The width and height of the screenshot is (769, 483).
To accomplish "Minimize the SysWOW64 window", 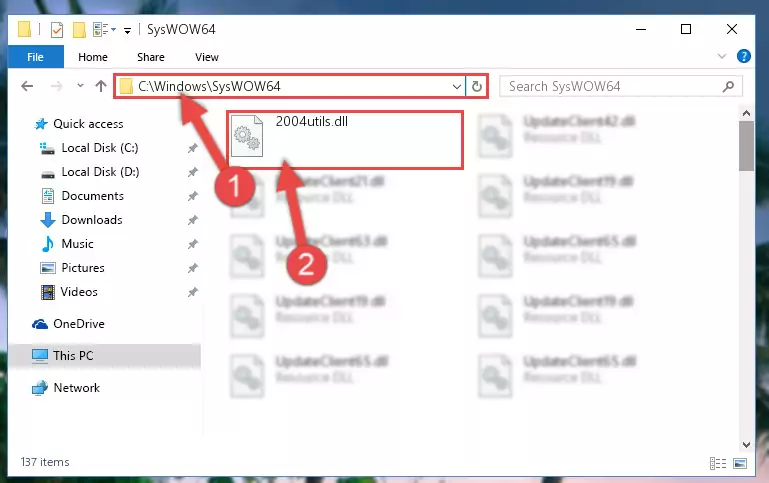I will [641, 29].
